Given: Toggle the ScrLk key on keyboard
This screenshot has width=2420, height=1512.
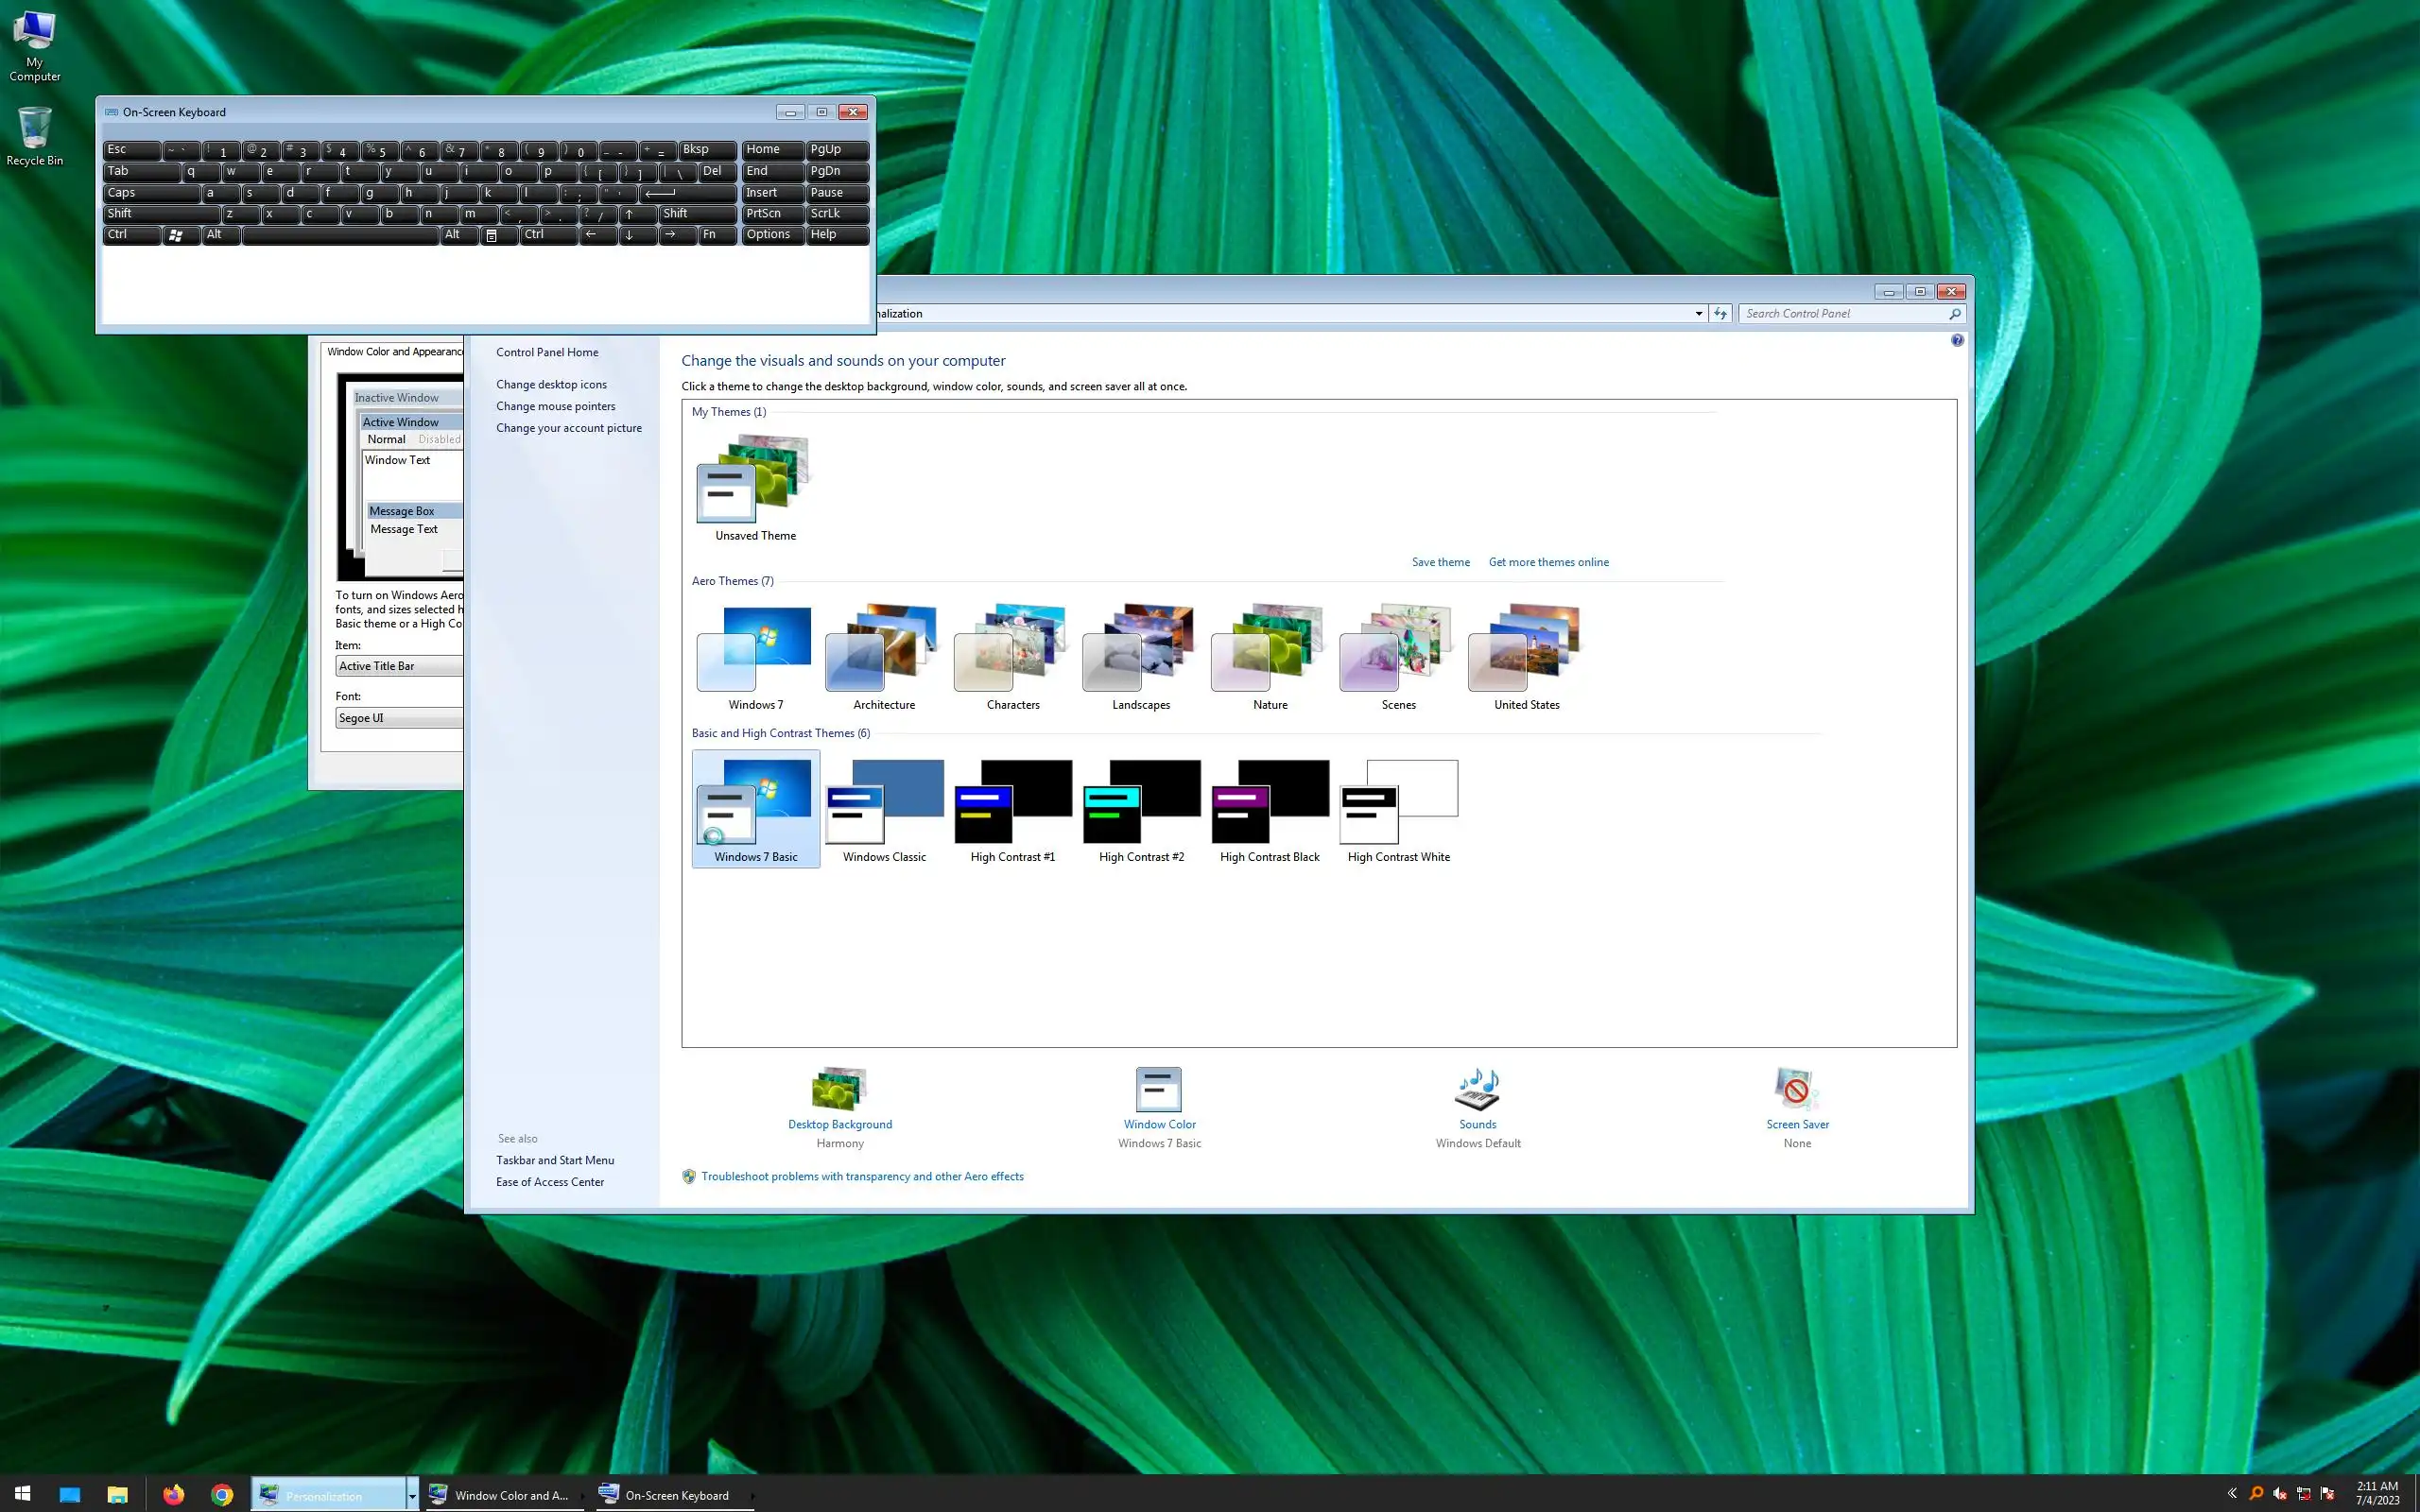Looking at the screenshot, I should coord(836,214).
